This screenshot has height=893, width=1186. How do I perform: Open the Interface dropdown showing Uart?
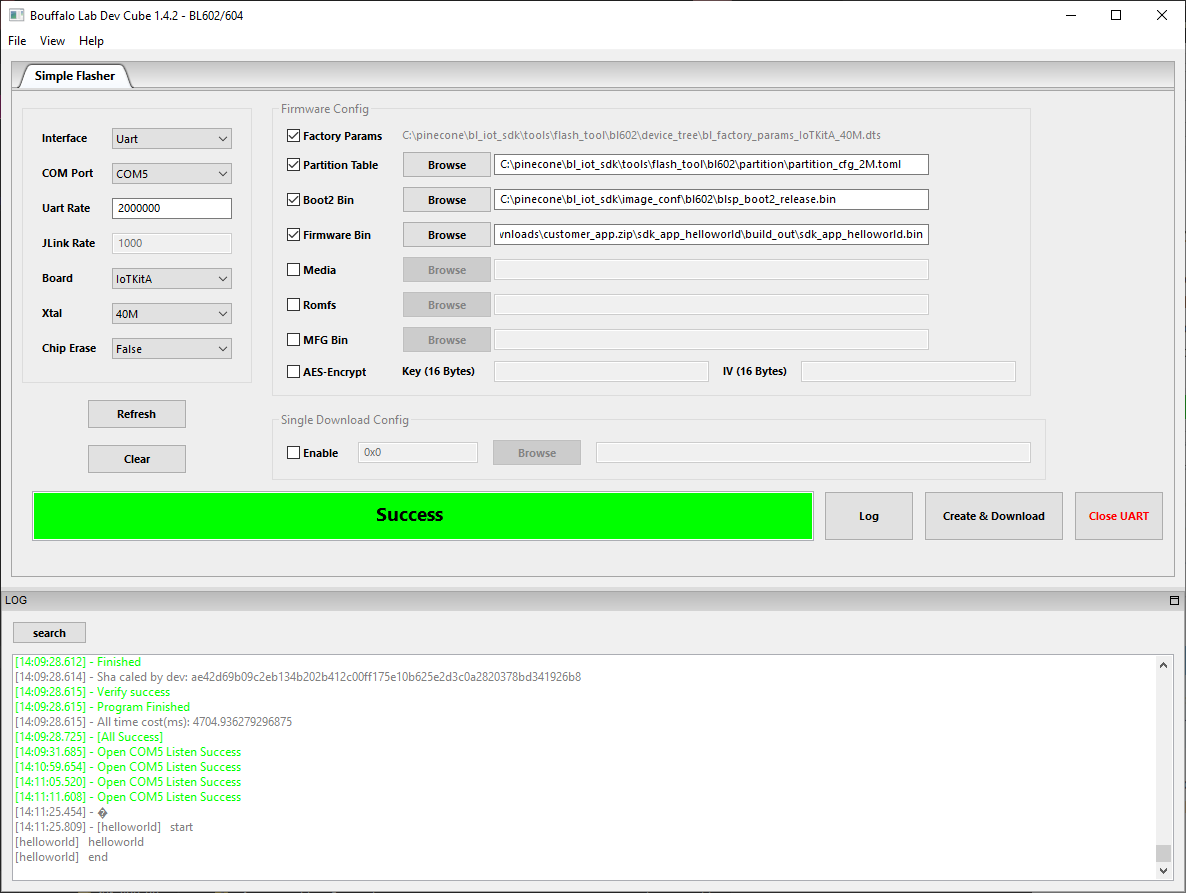click(x=172, y=139)
